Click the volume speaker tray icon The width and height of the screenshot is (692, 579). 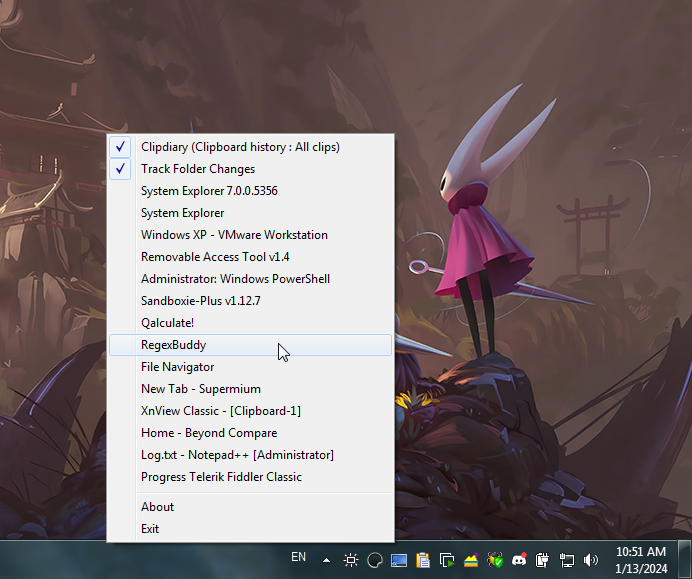(x=590, y=560)
